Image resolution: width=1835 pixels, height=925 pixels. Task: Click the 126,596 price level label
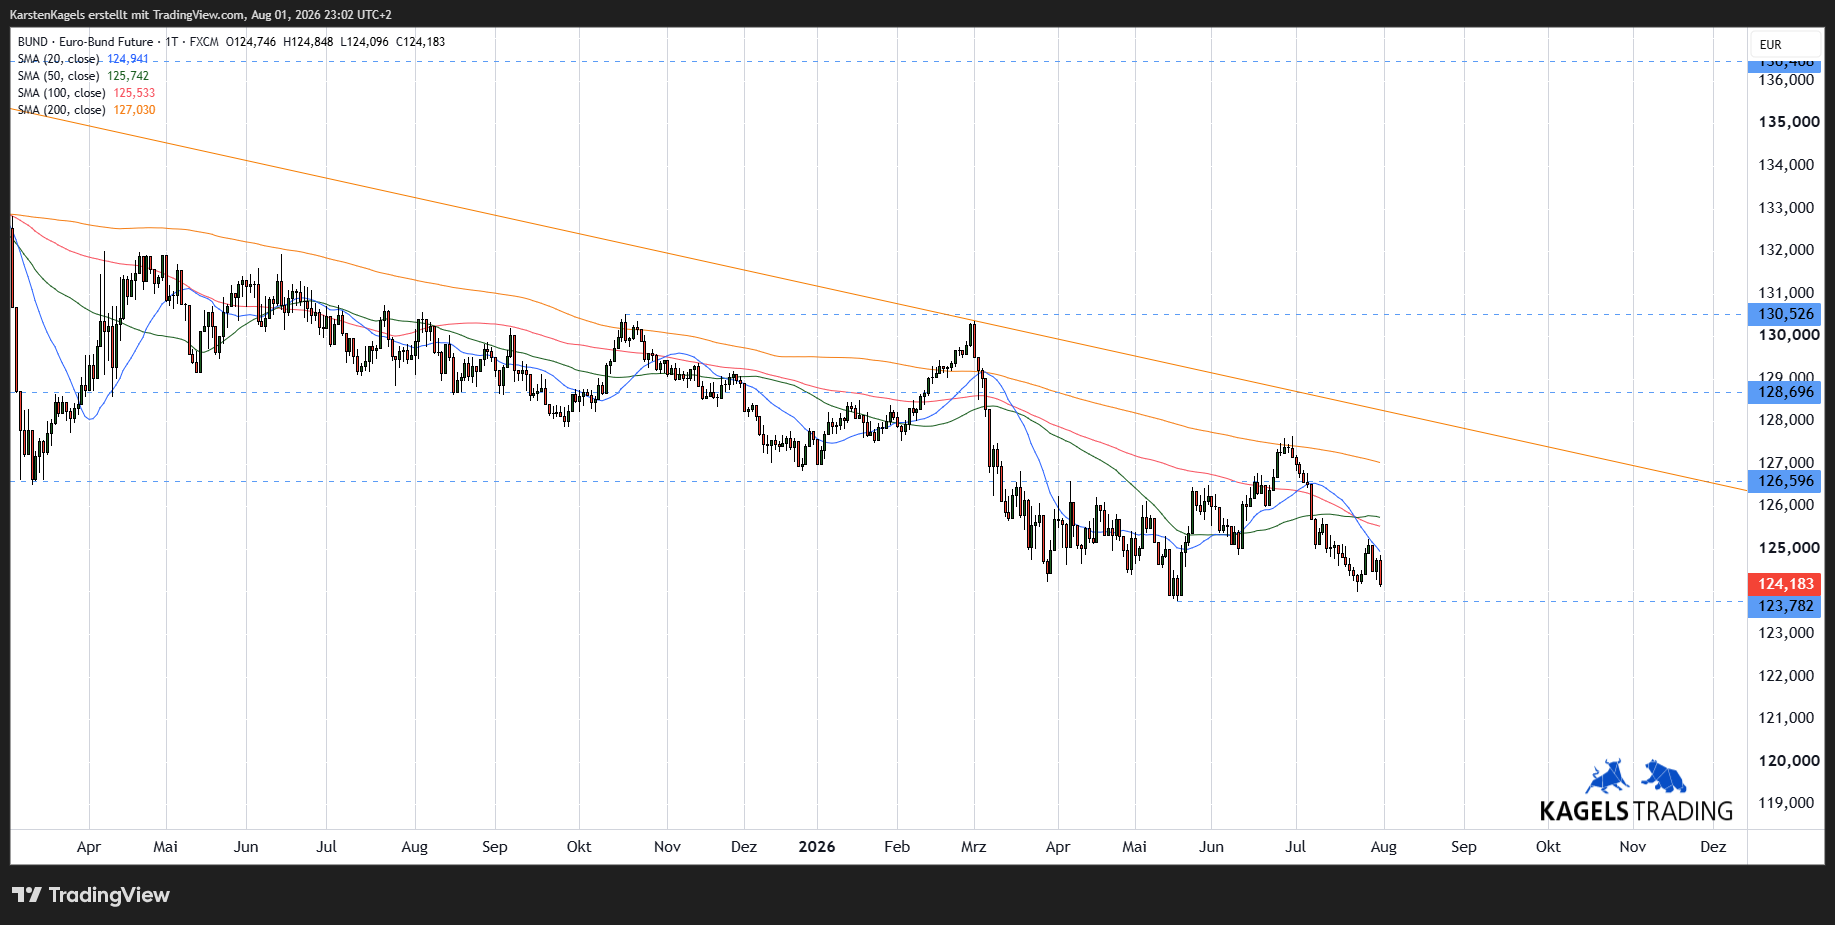(1785, 481)
